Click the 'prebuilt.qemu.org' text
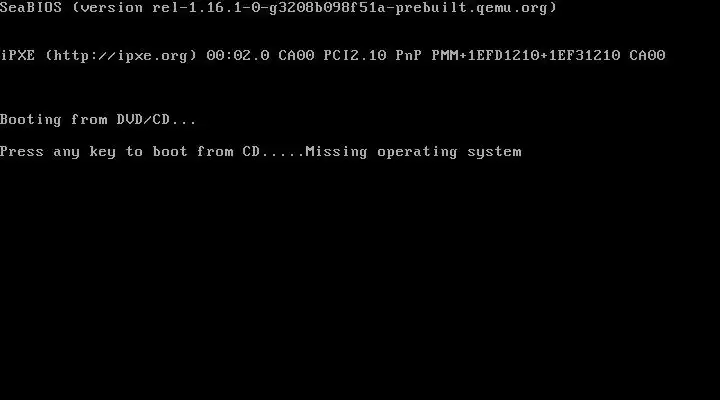 coord(472,8)
